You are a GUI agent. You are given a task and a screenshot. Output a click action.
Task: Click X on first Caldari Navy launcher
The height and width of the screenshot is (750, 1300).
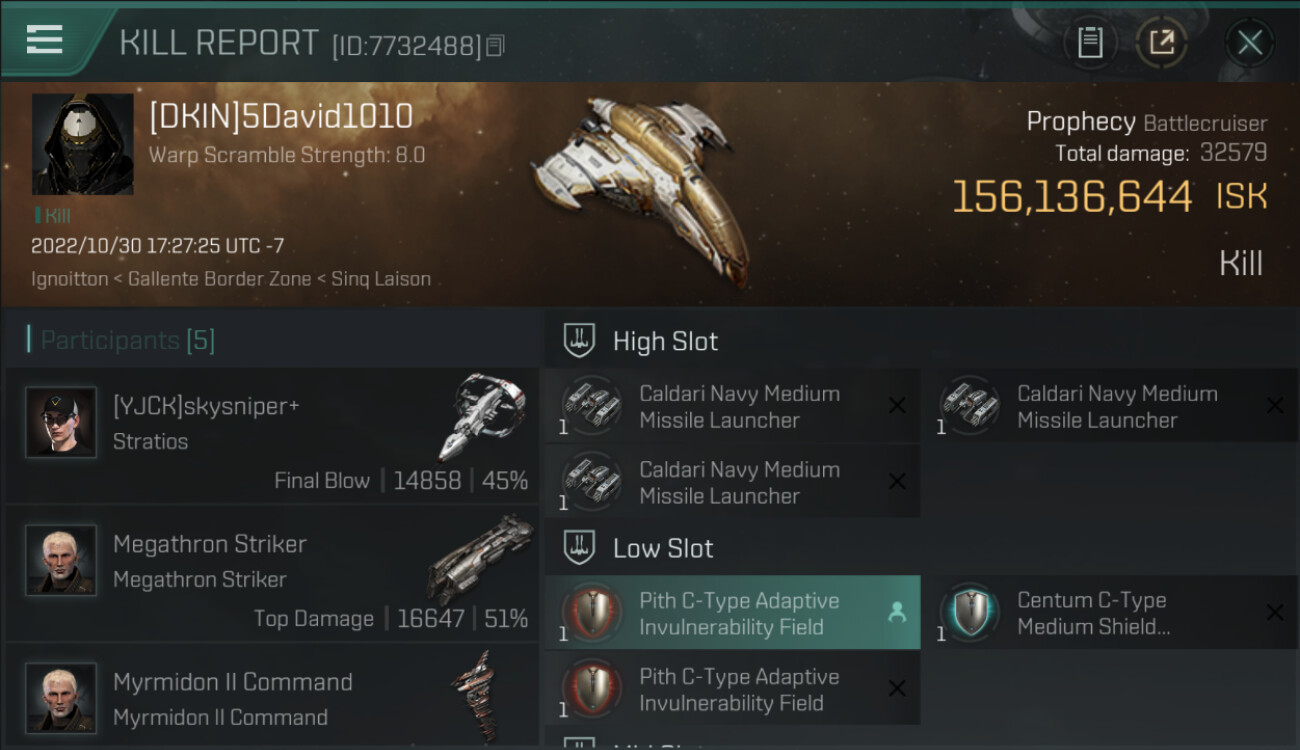pyautogui.click(x=897, y=405)
